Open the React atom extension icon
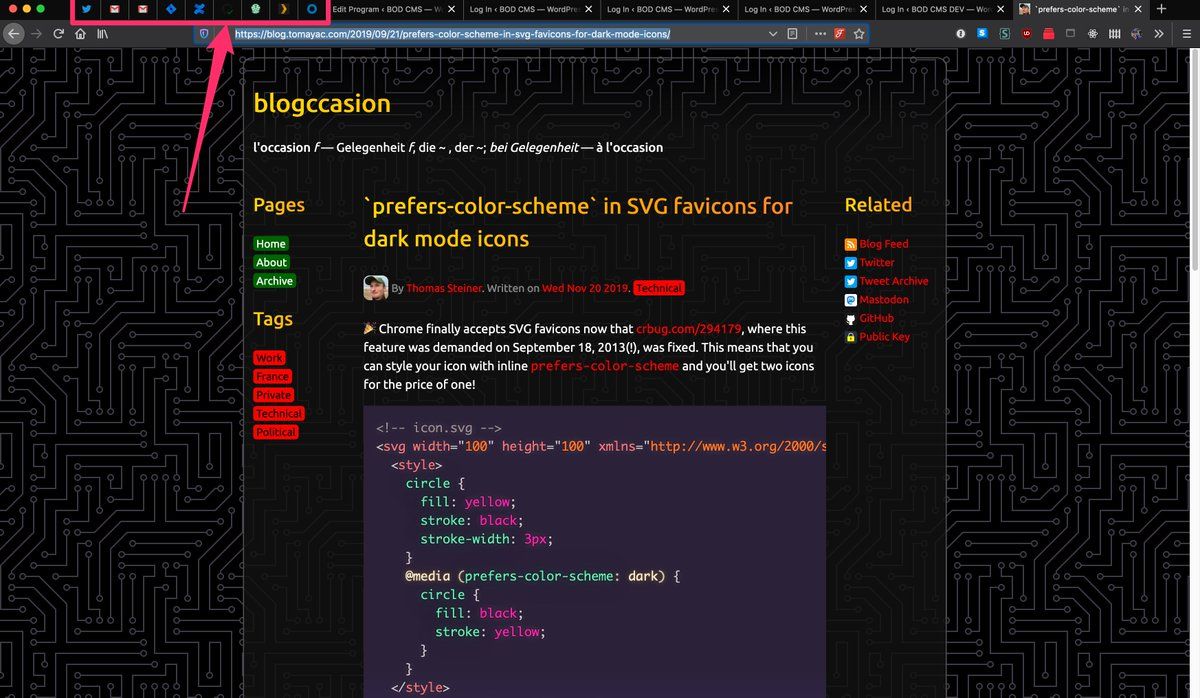Viewport: 1200px width, 698px height. [1092, 33]
